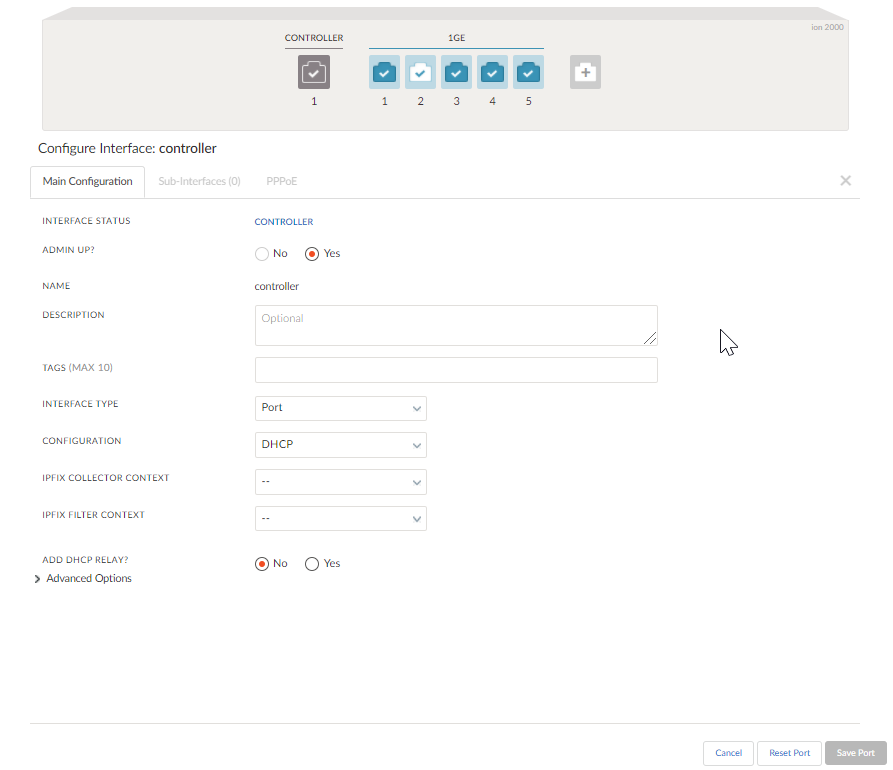This screenshot has height=770, width=893.
Task: Select the Controller port icon
Action: pos(313,71)
